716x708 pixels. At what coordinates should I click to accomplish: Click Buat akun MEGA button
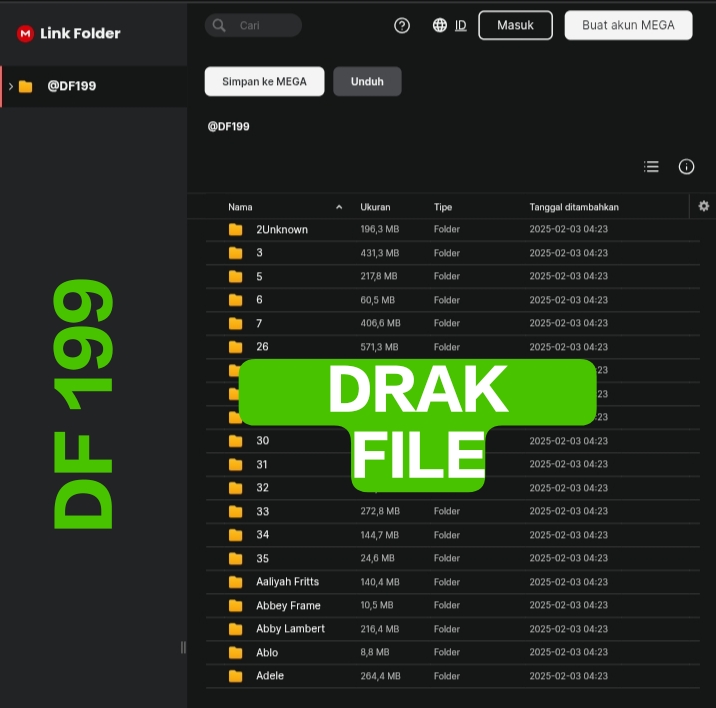(628, 25)
